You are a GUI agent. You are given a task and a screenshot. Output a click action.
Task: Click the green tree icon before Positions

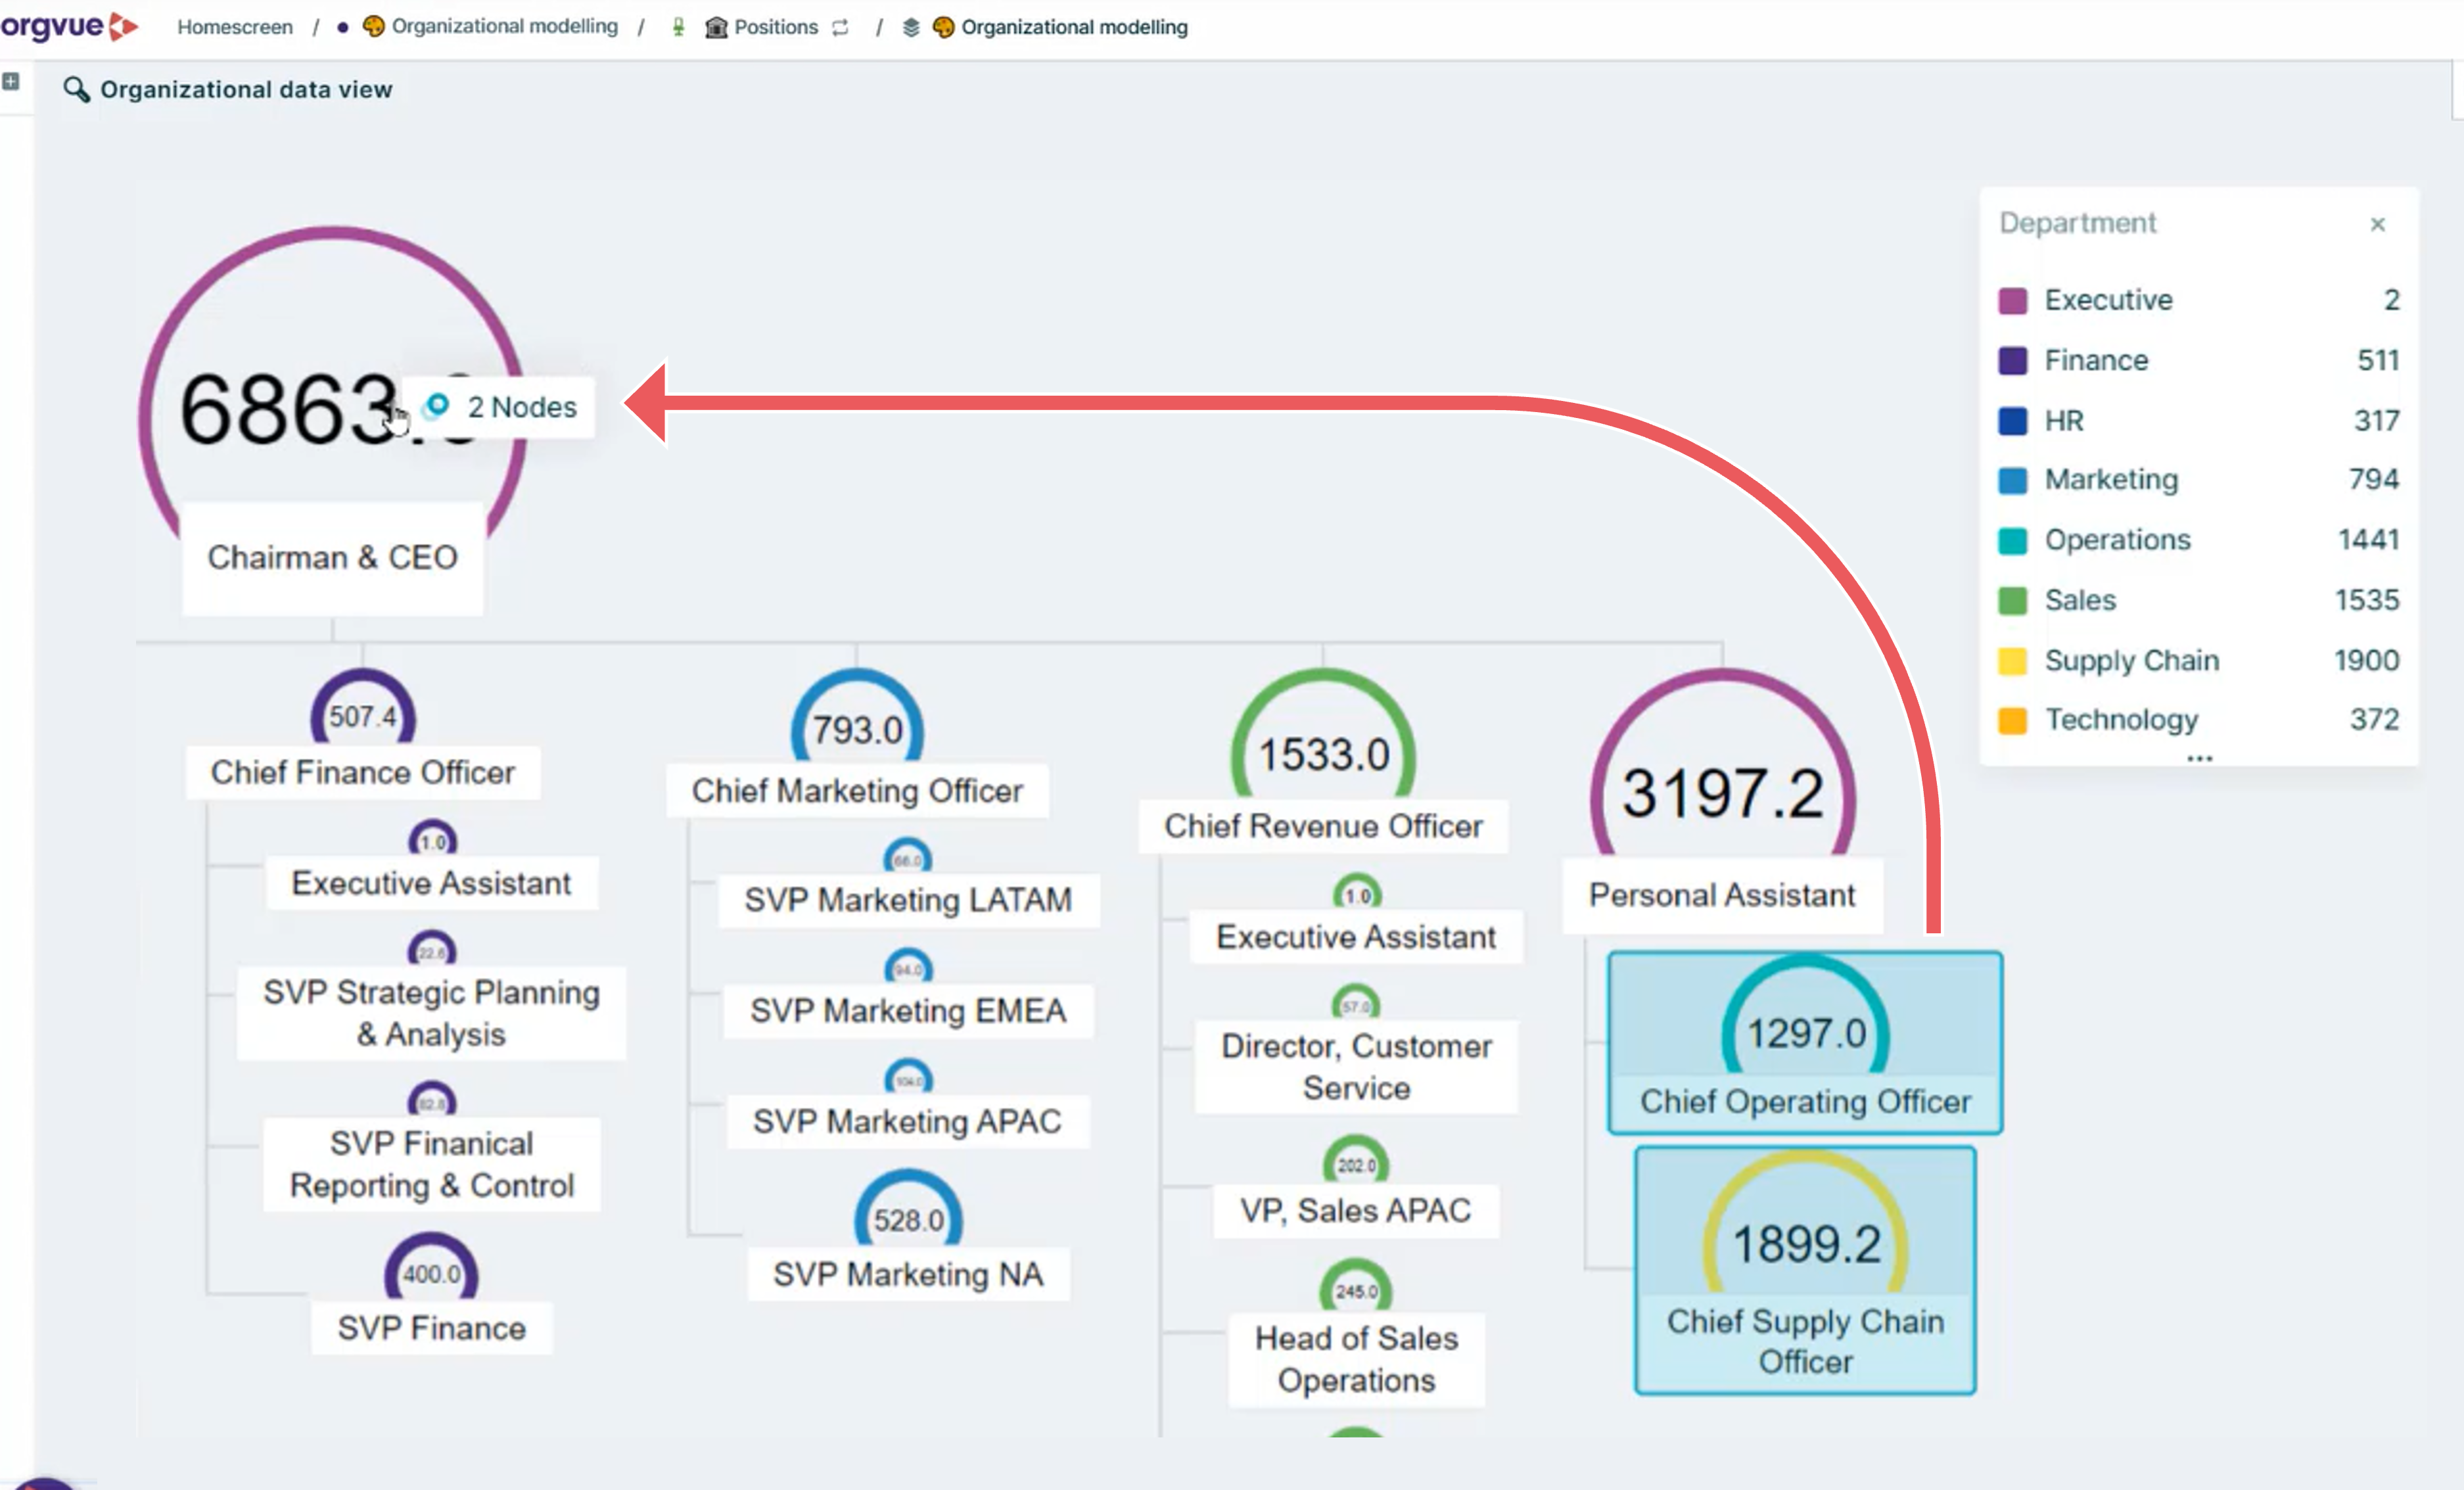(x=678, y=27)
